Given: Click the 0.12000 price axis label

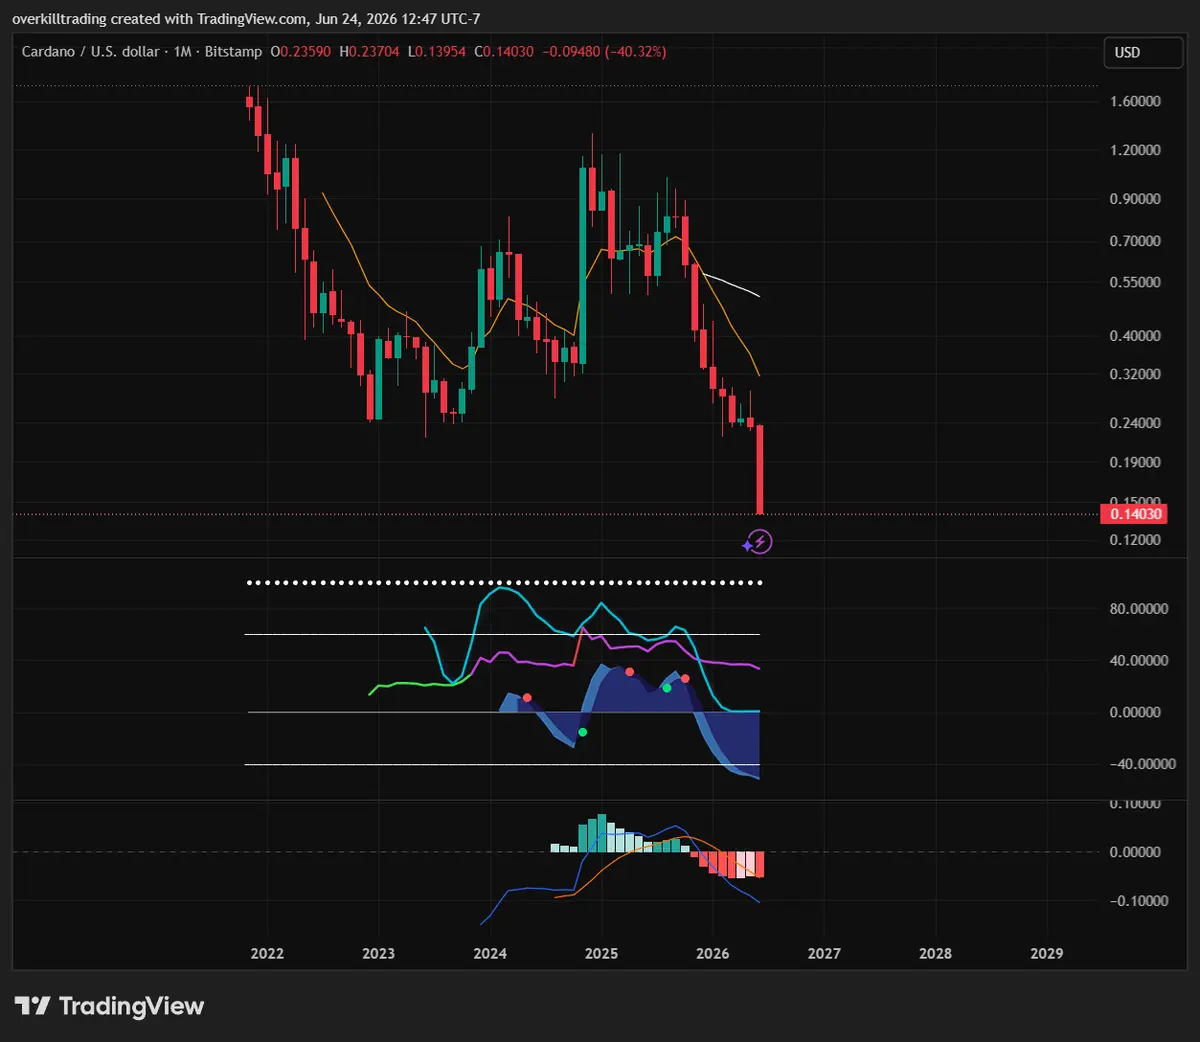Looking at the screenshot, I should pos(1135,540).
